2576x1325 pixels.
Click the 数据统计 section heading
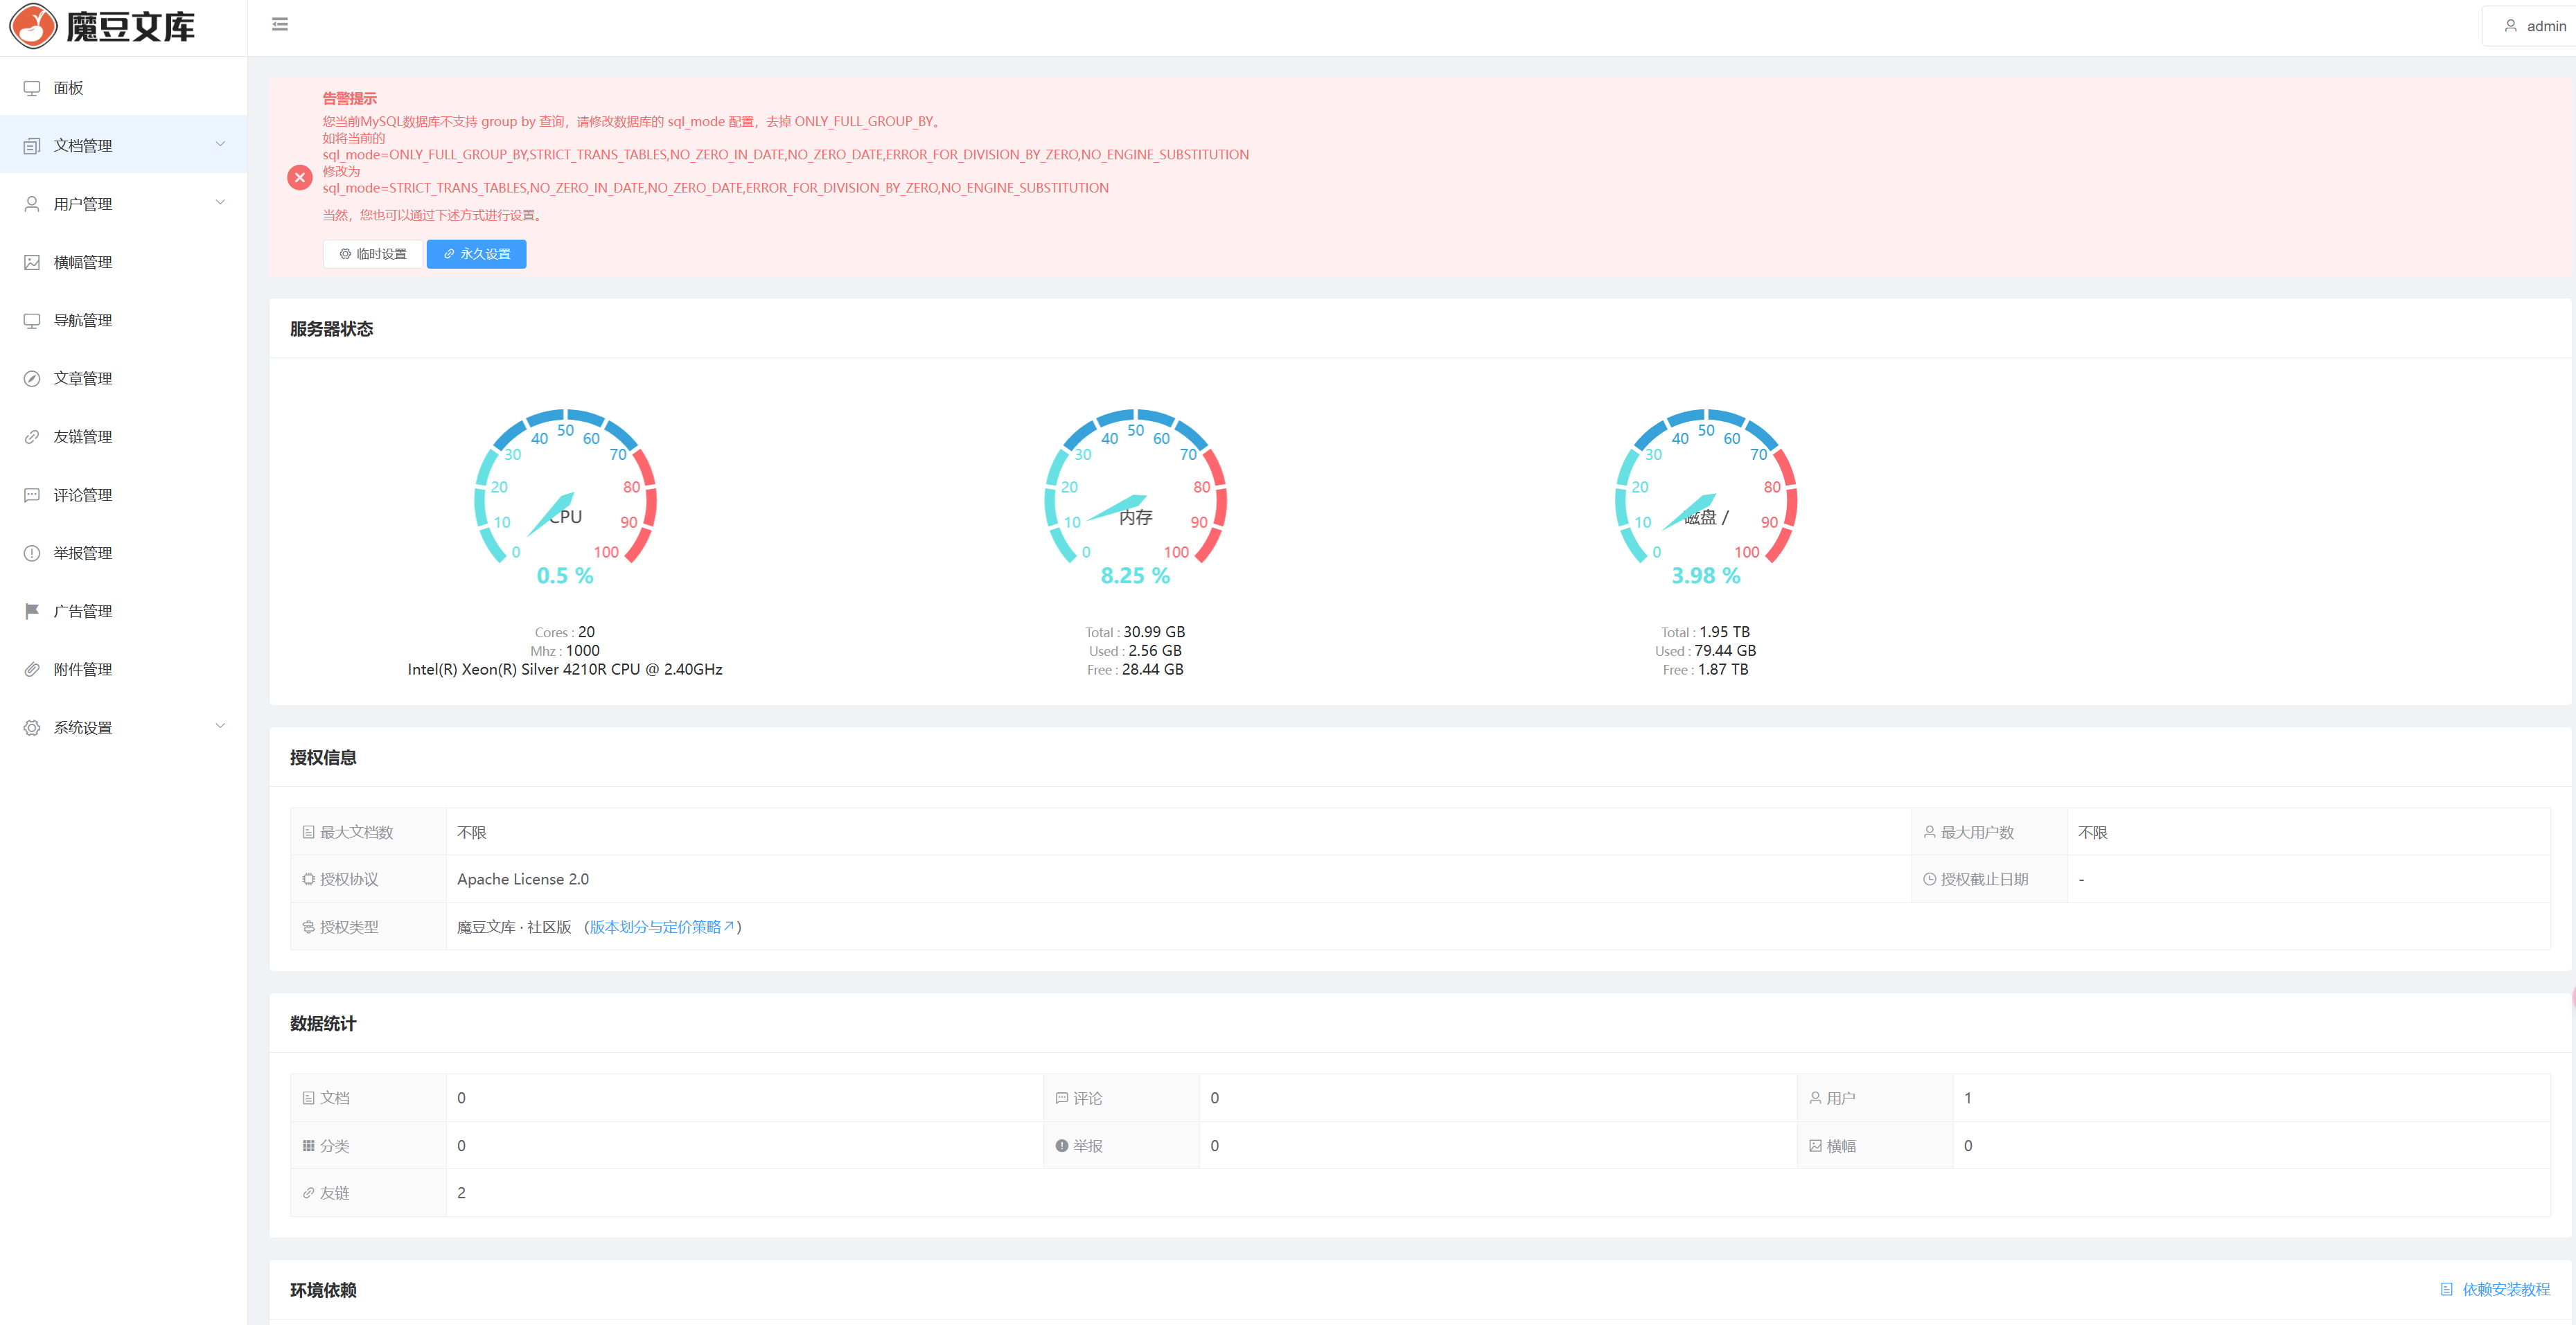tap(323, 1024)
